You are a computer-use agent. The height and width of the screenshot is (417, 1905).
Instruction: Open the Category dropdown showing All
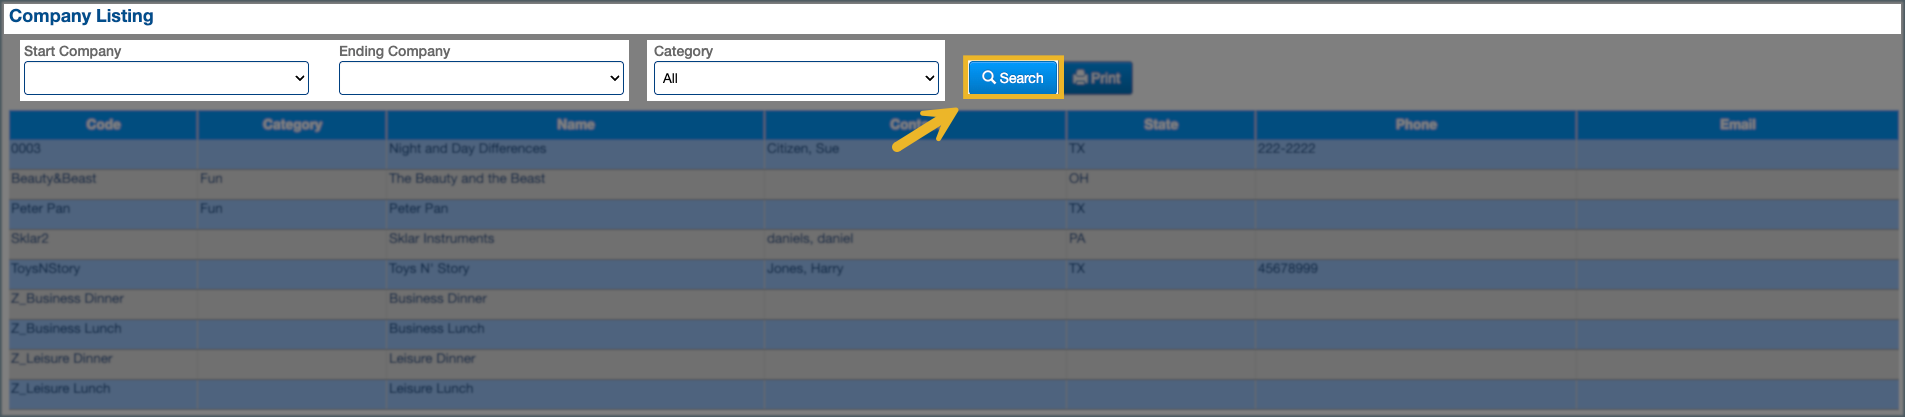point(796,78)
